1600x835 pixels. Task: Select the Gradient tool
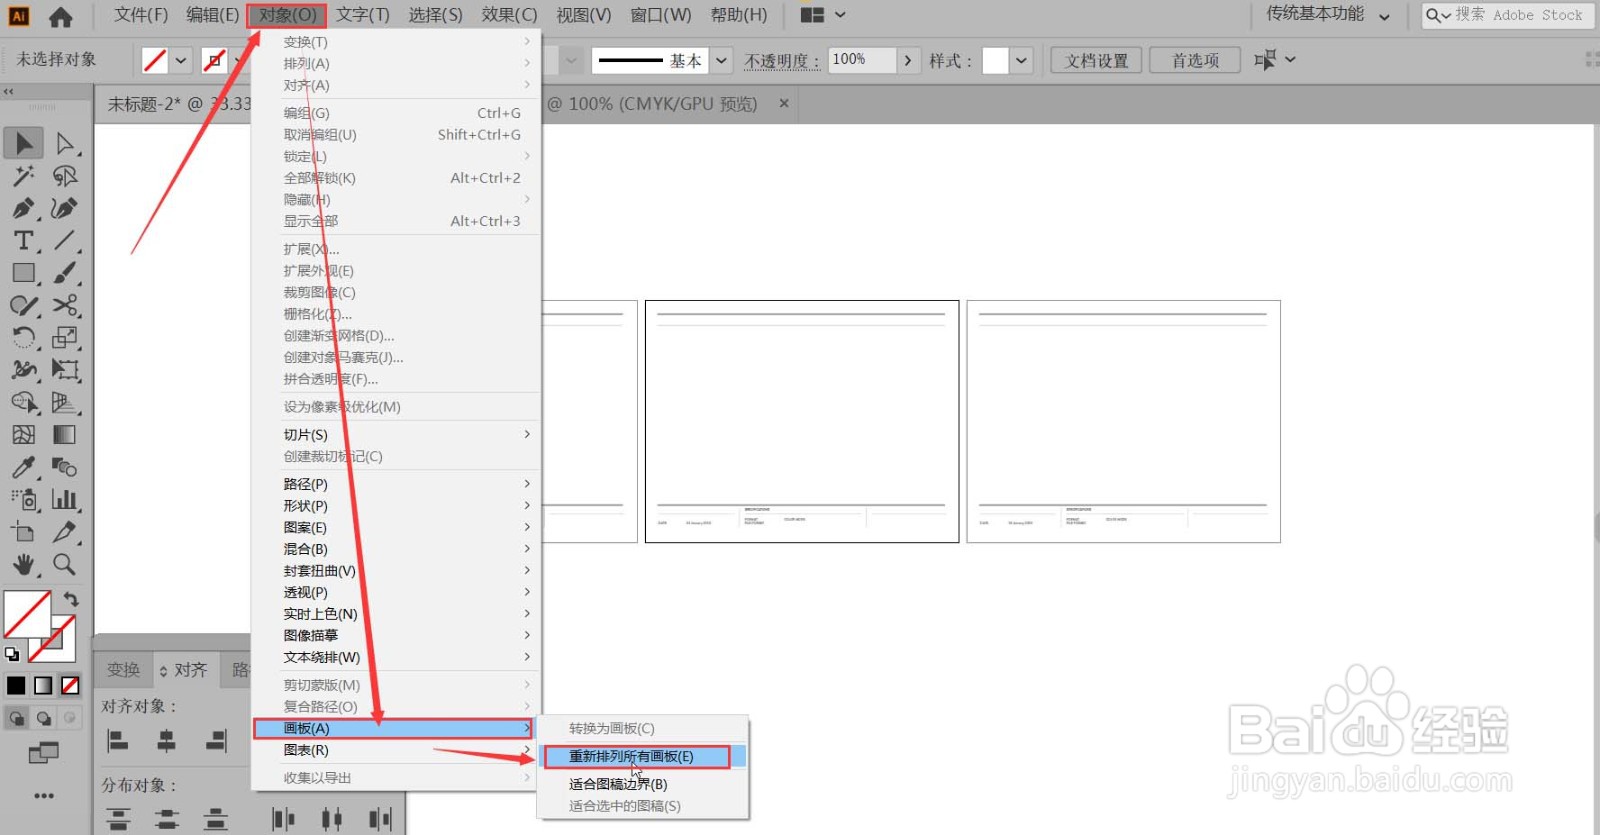point(65,434)
